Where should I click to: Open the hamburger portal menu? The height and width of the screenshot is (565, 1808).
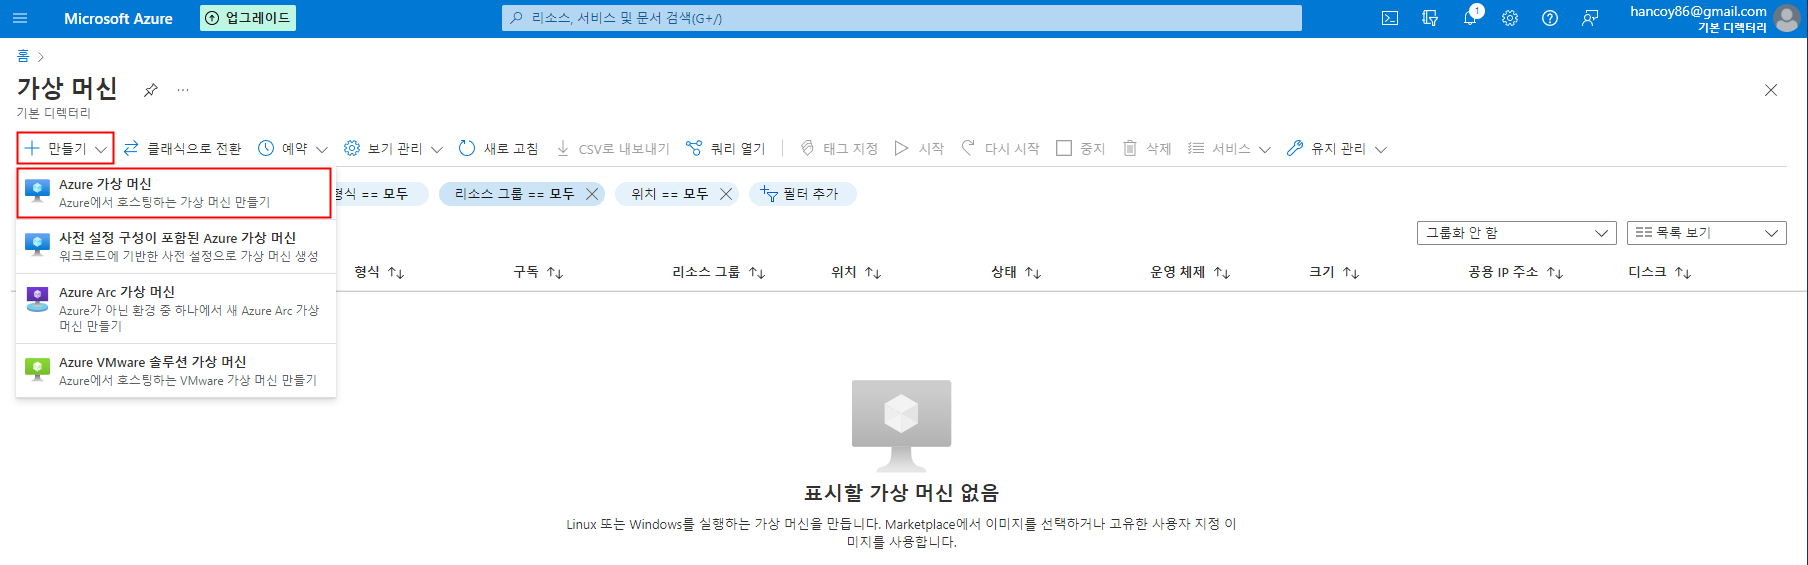click(x=20, y=18)
